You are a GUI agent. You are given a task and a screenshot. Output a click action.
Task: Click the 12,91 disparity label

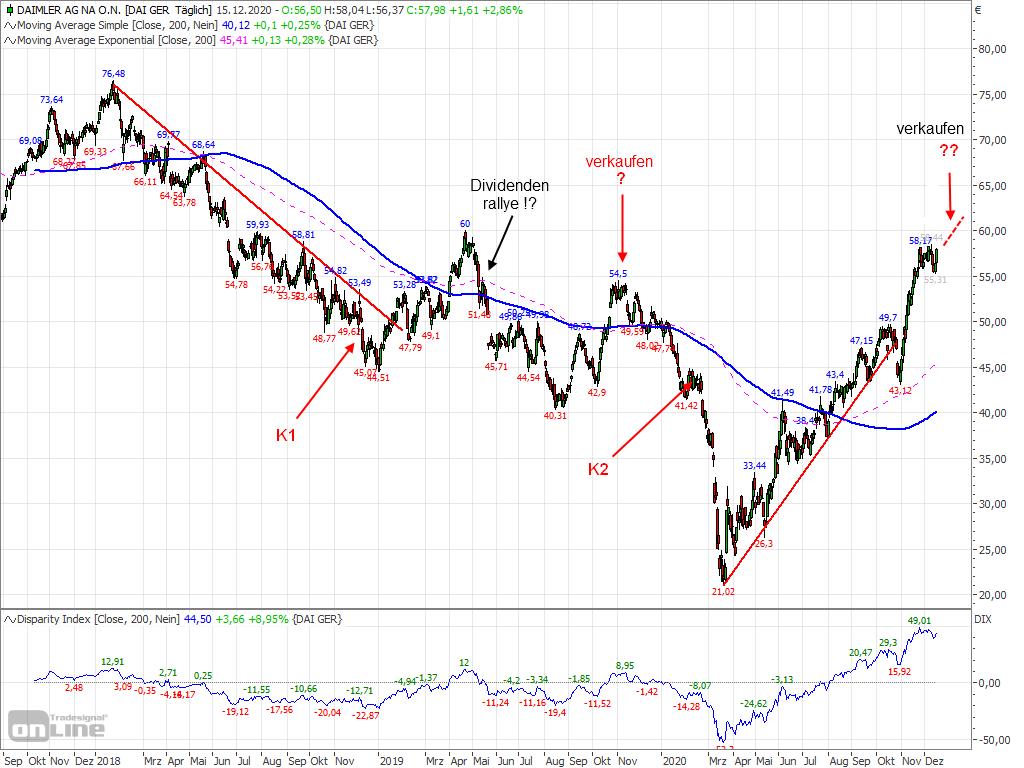pos(112,662)
